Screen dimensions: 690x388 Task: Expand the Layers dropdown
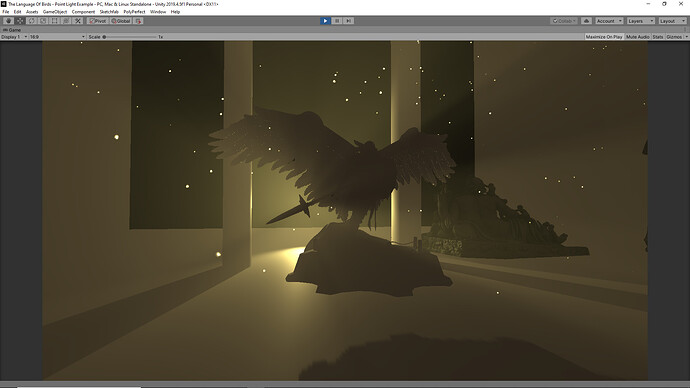(x=641, y=21)
